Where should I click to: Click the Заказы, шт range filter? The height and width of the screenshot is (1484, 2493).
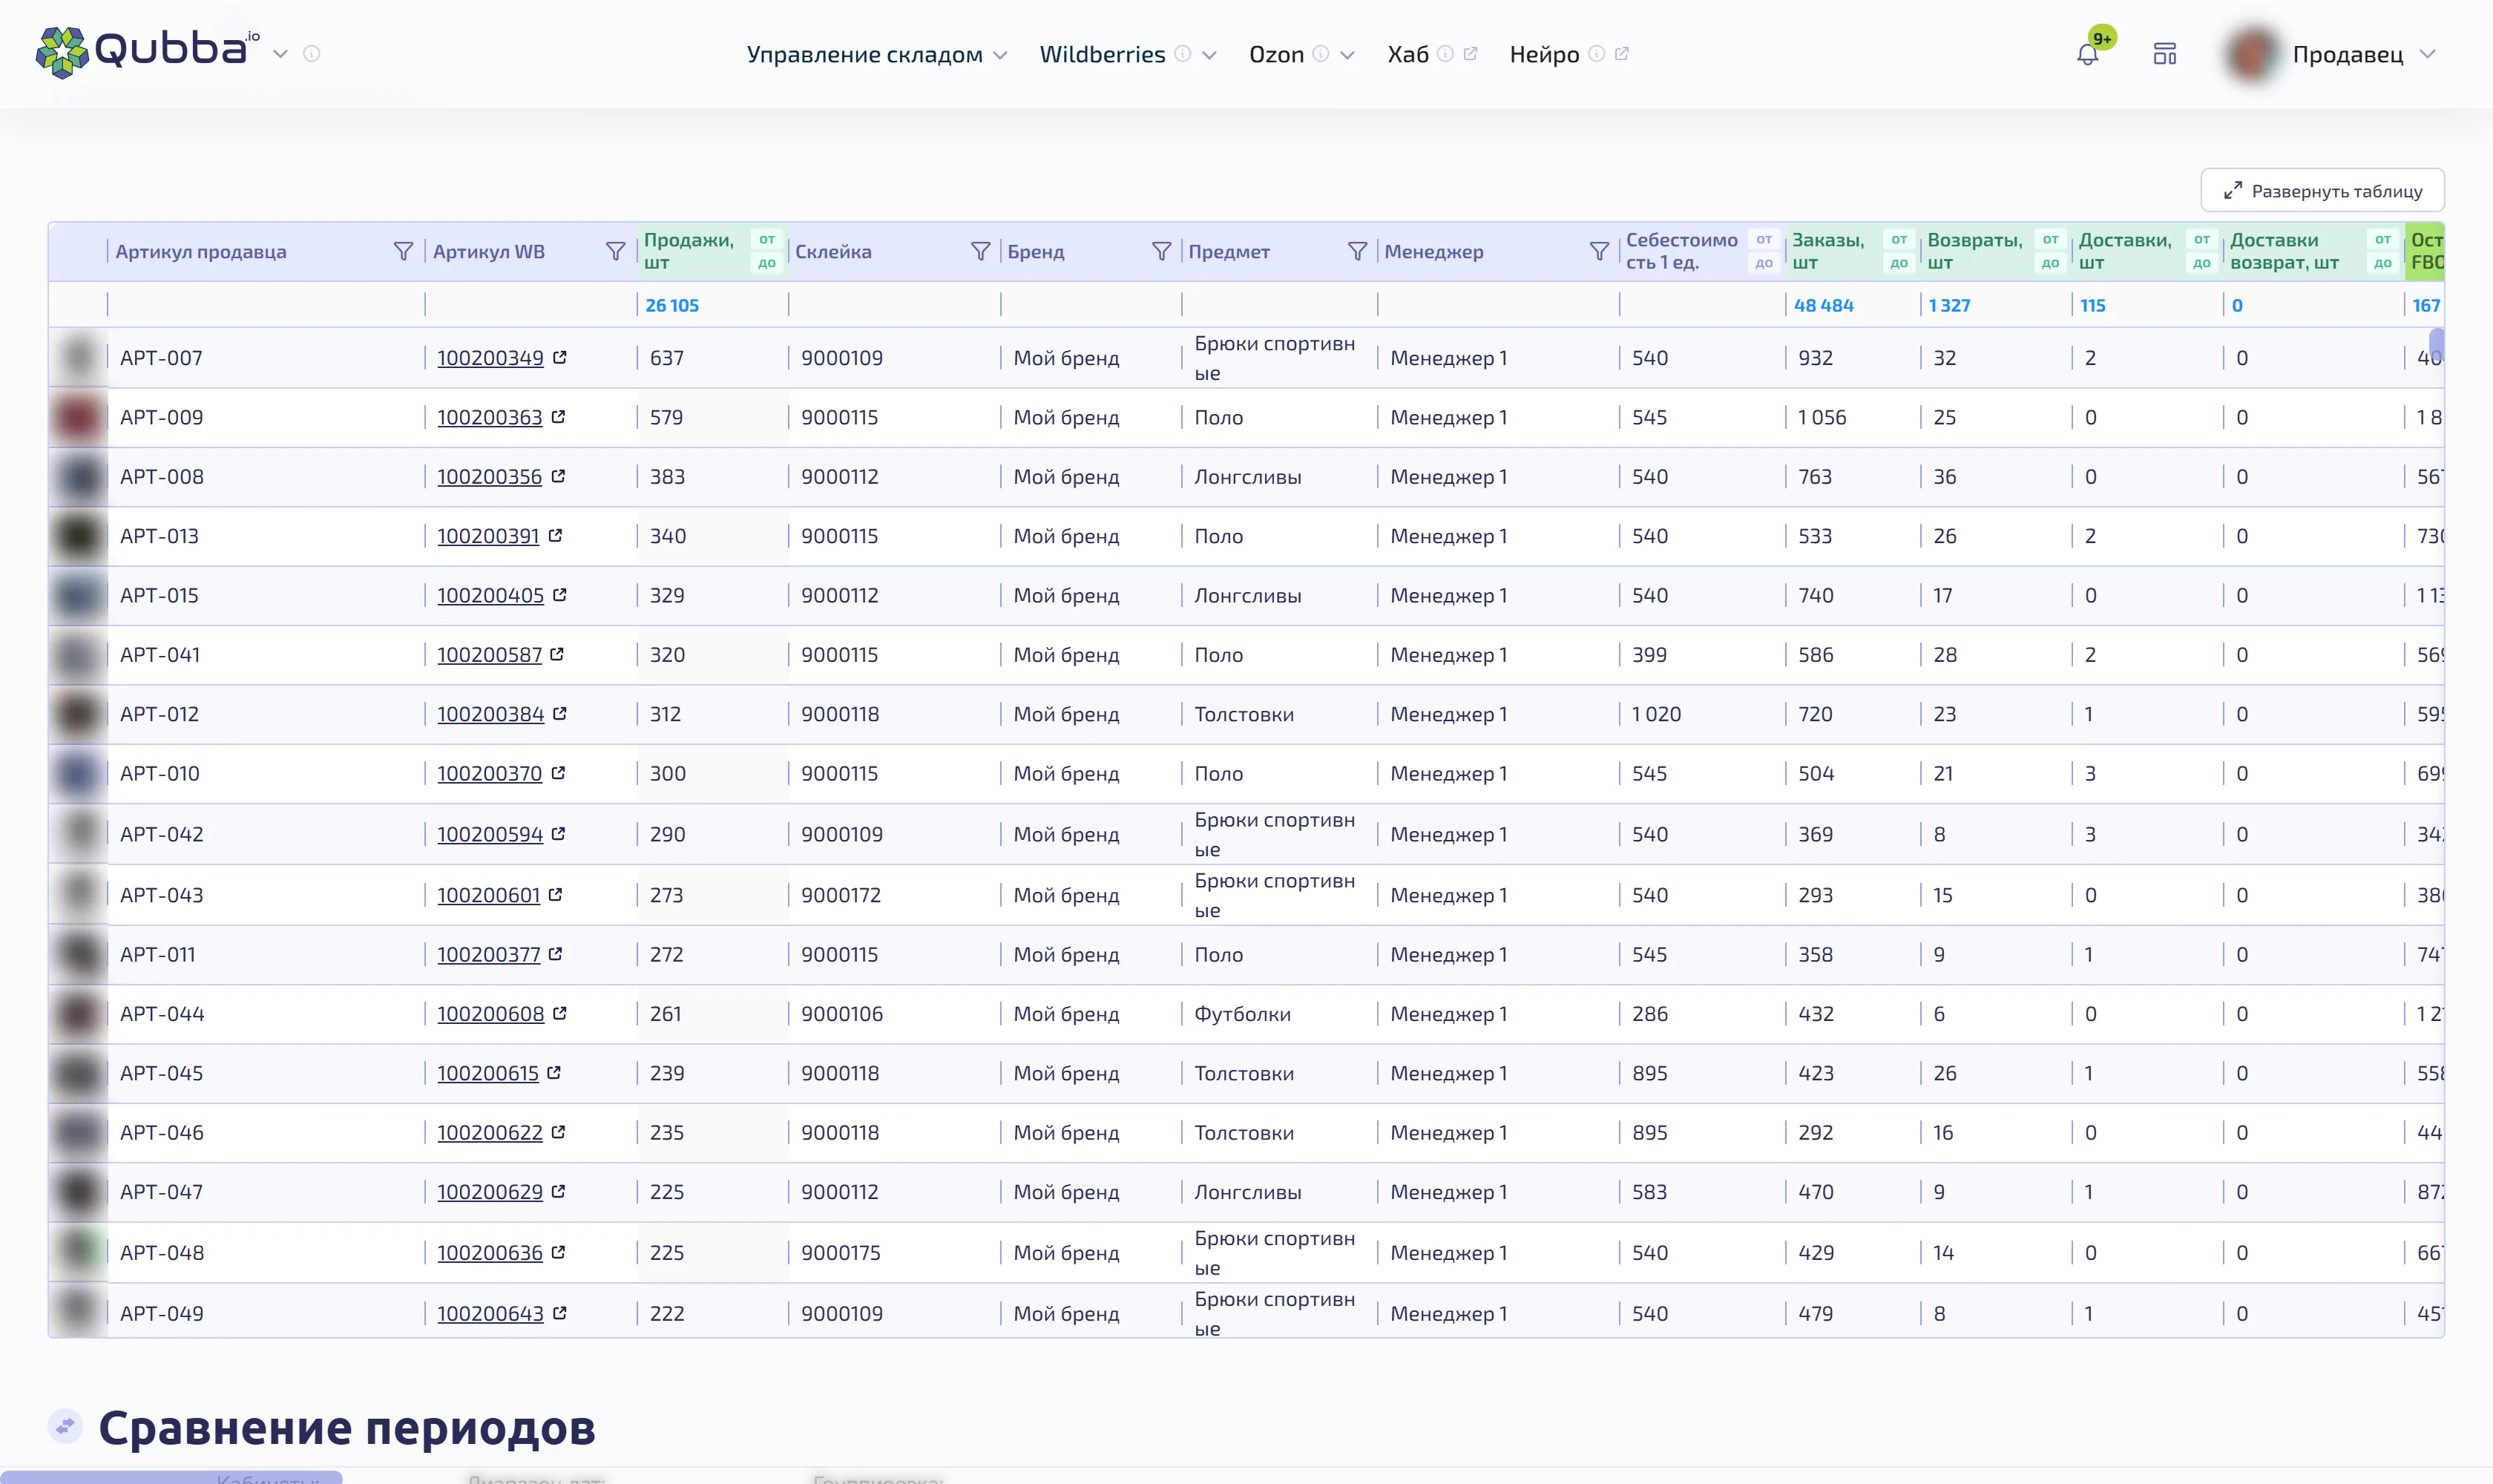(1899, 251)
